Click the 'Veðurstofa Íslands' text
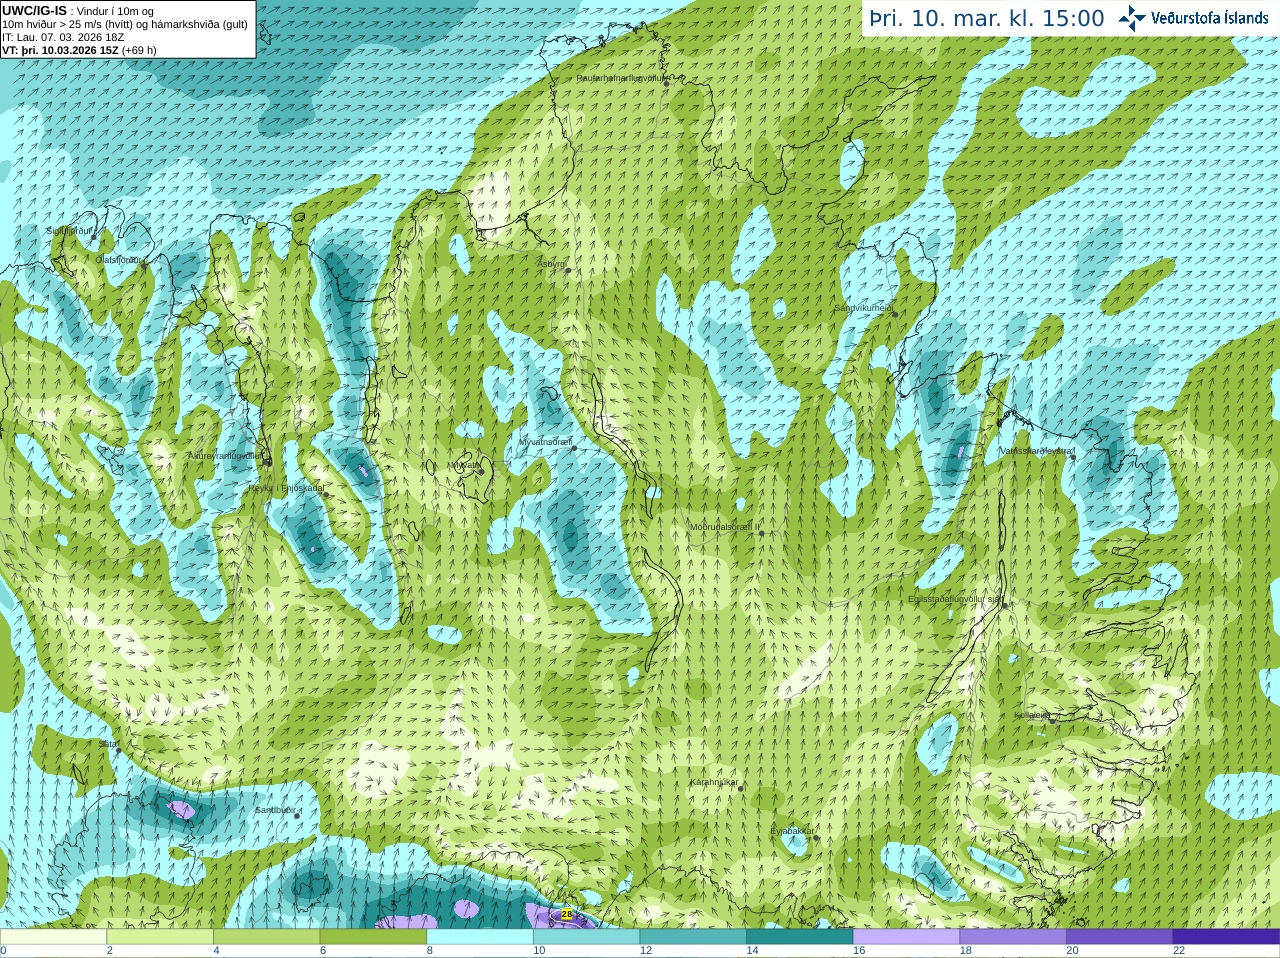The image size is (1280, 958). click(1210, 18)
